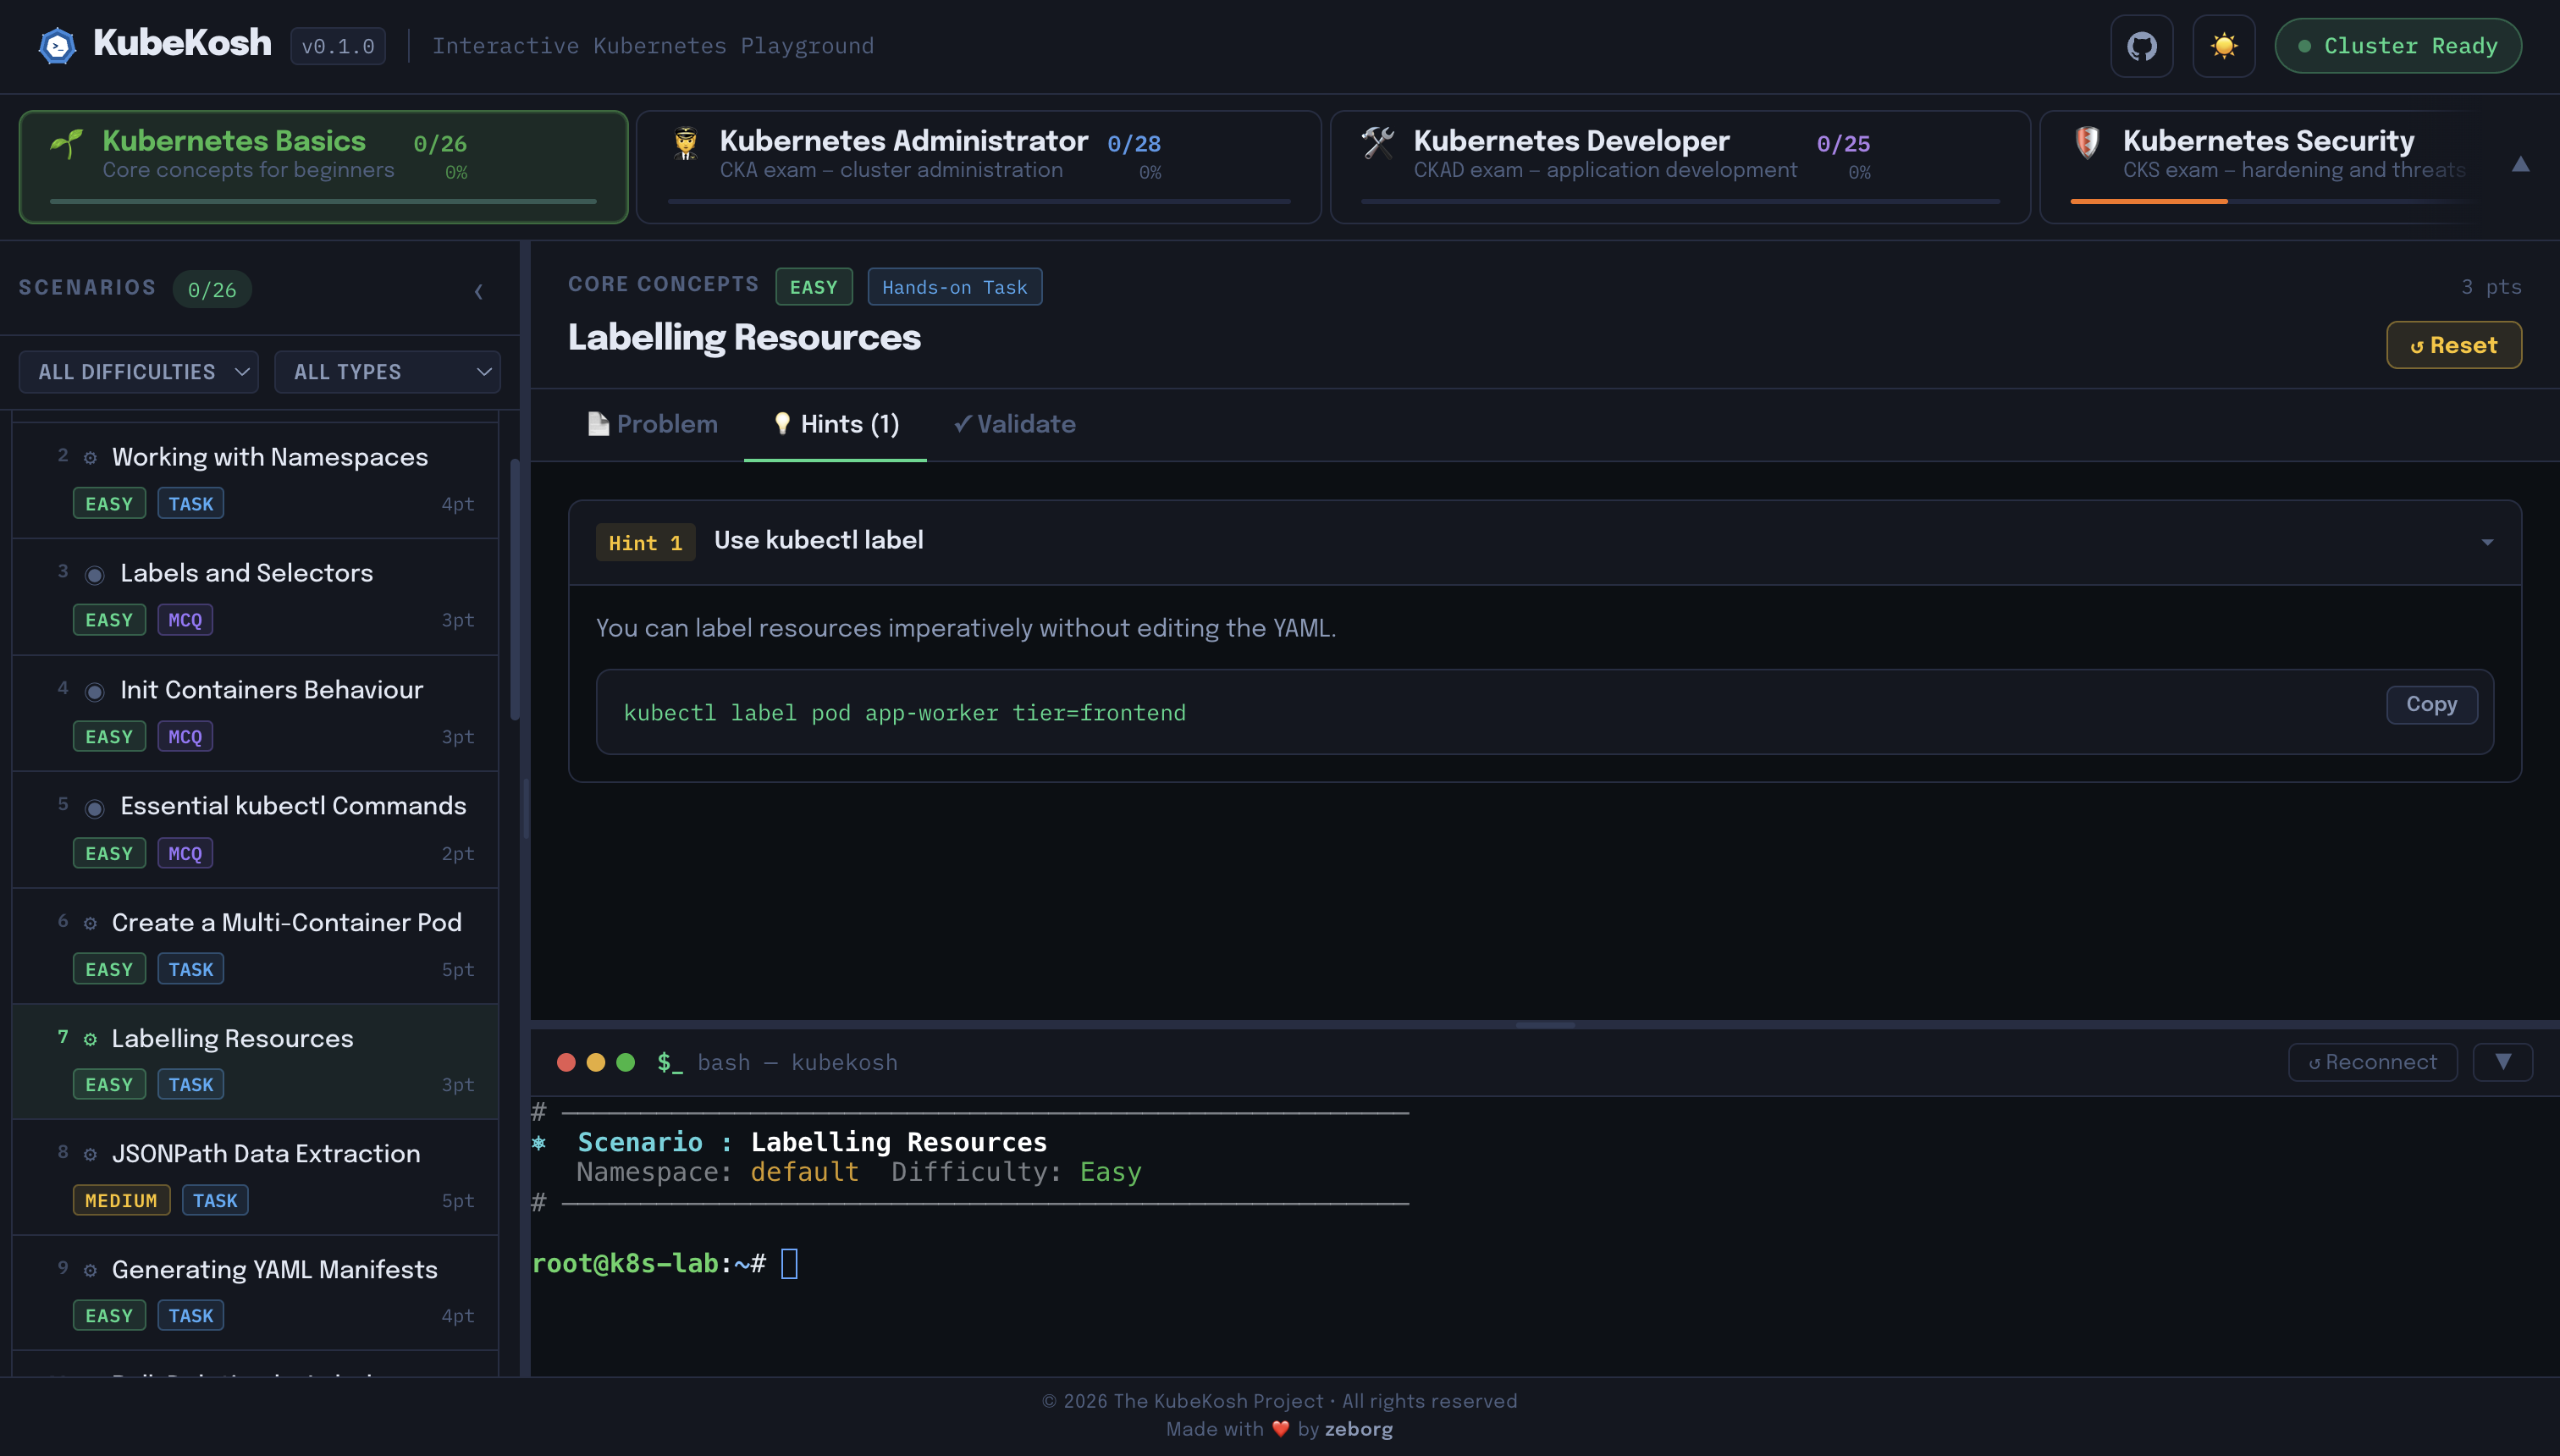Click the EASY difficulty badge in the header
Screen dimensions: 2560x1456
(x=813, y=287)
